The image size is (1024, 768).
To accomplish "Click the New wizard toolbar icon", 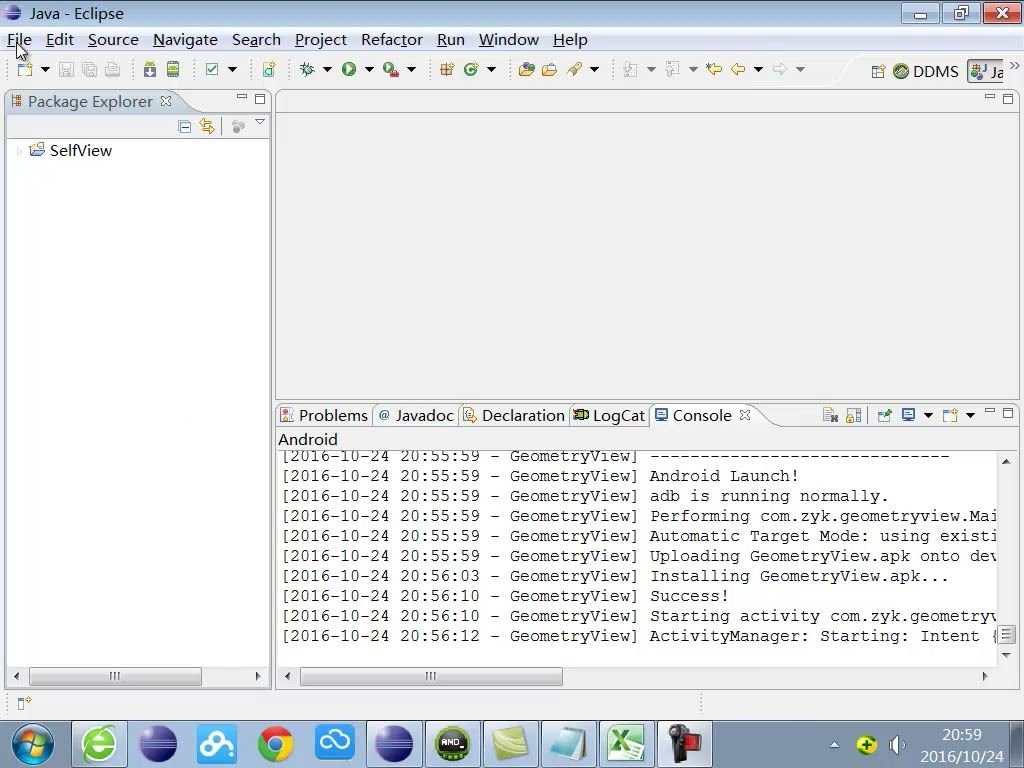I will tap(25, 69).
